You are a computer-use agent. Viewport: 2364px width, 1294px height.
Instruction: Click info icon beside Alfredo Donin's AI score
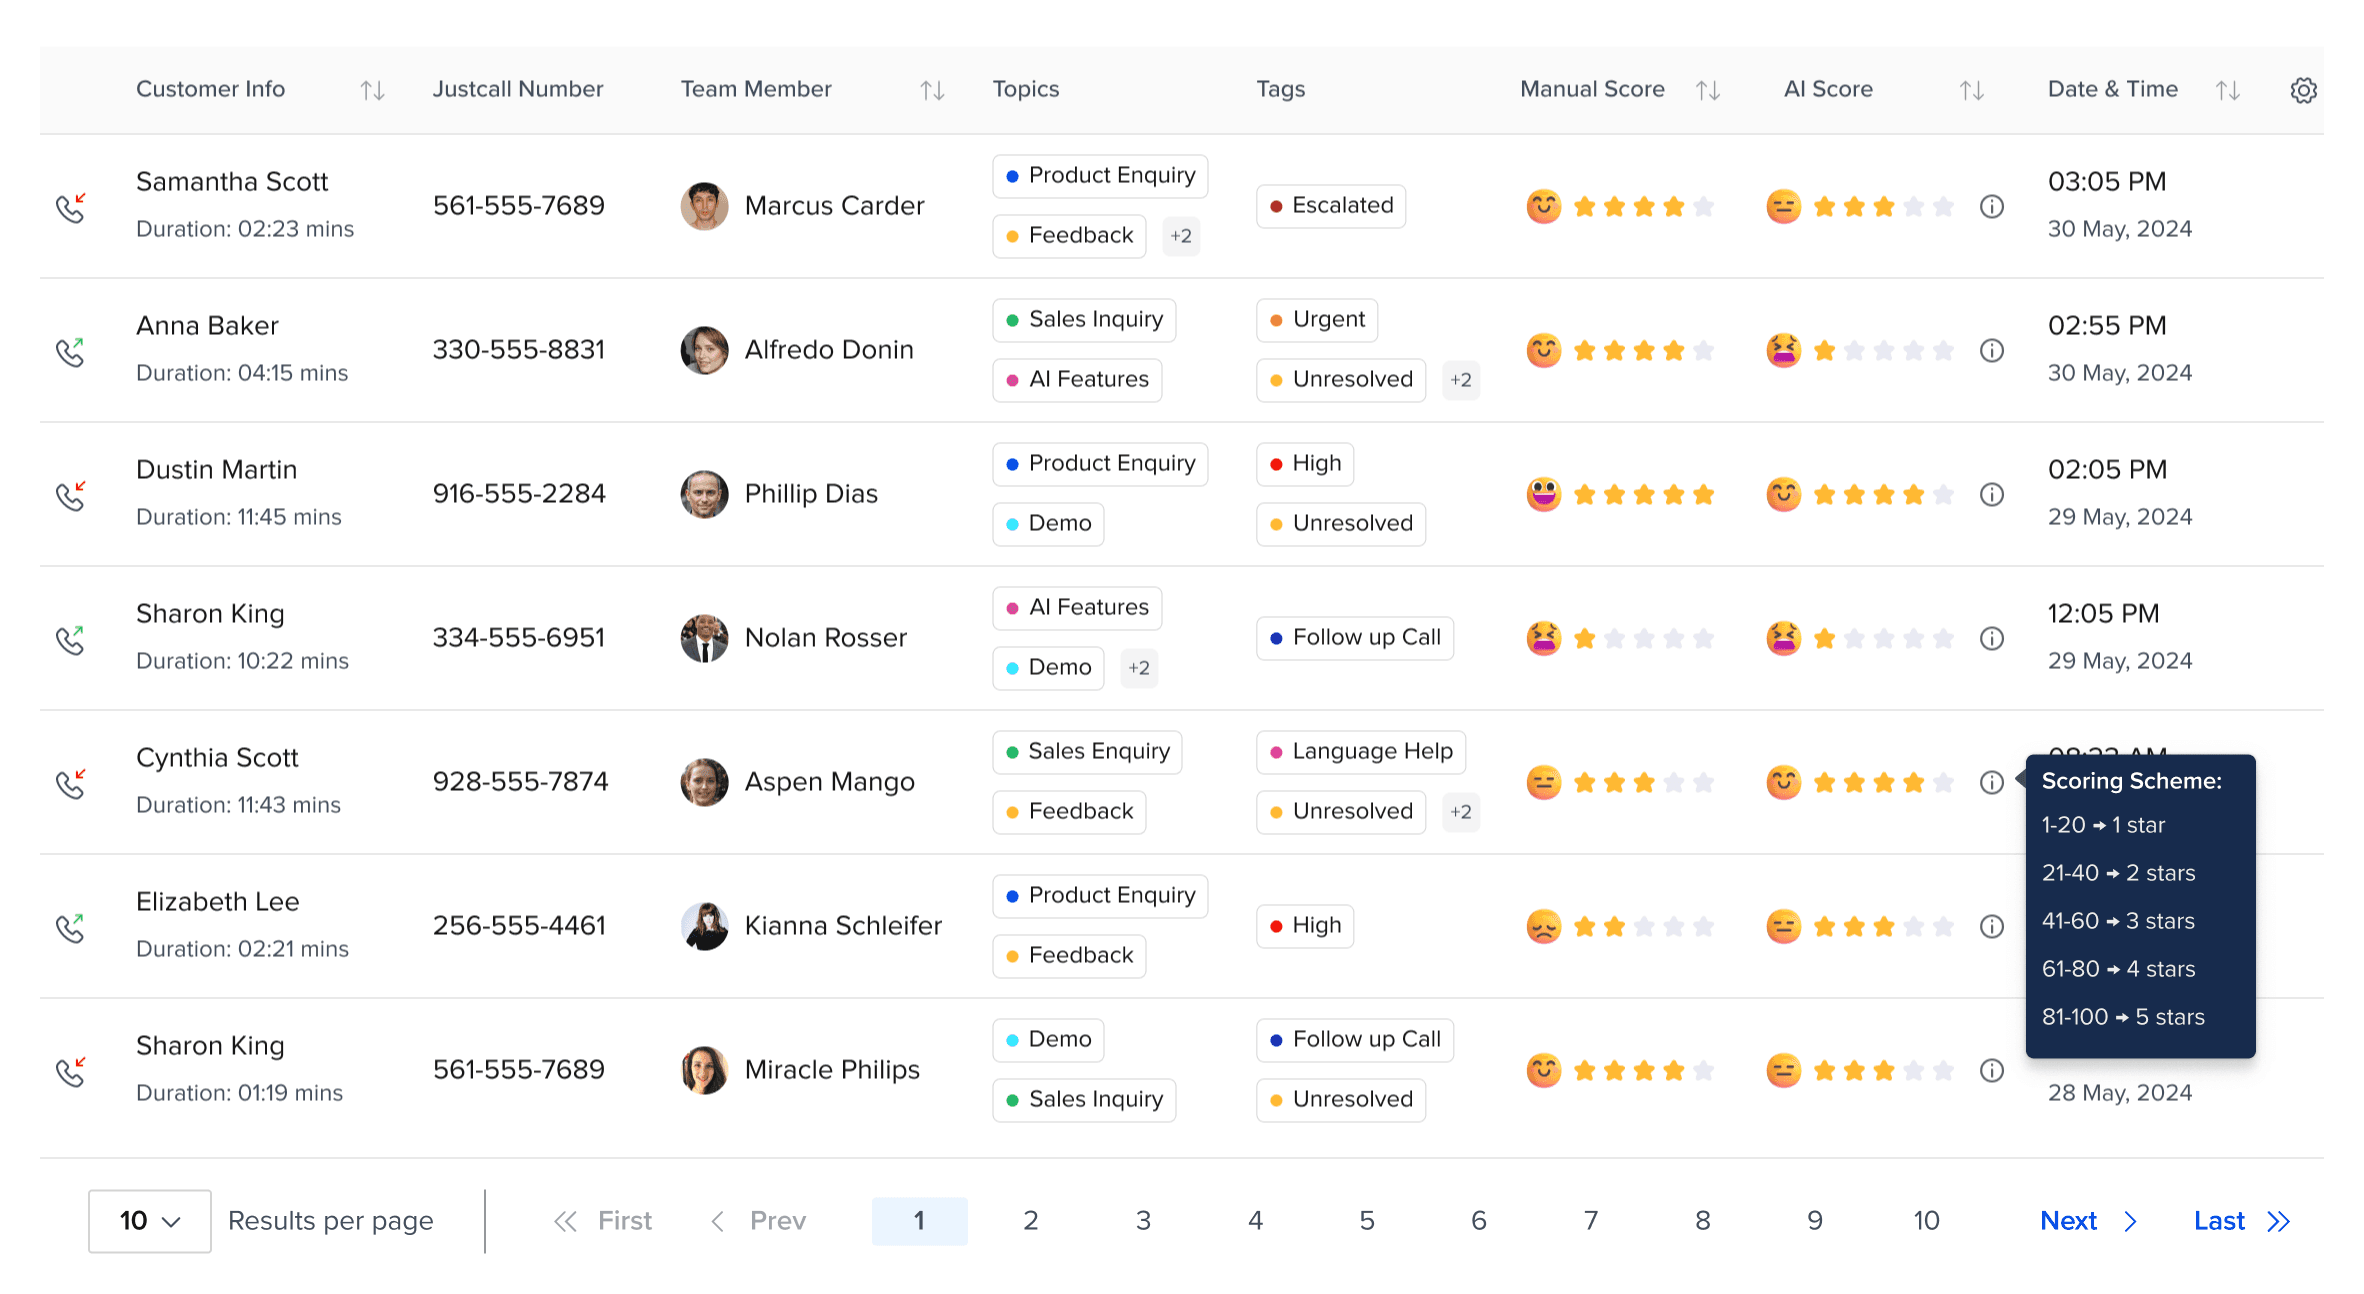click(1991, 351)
